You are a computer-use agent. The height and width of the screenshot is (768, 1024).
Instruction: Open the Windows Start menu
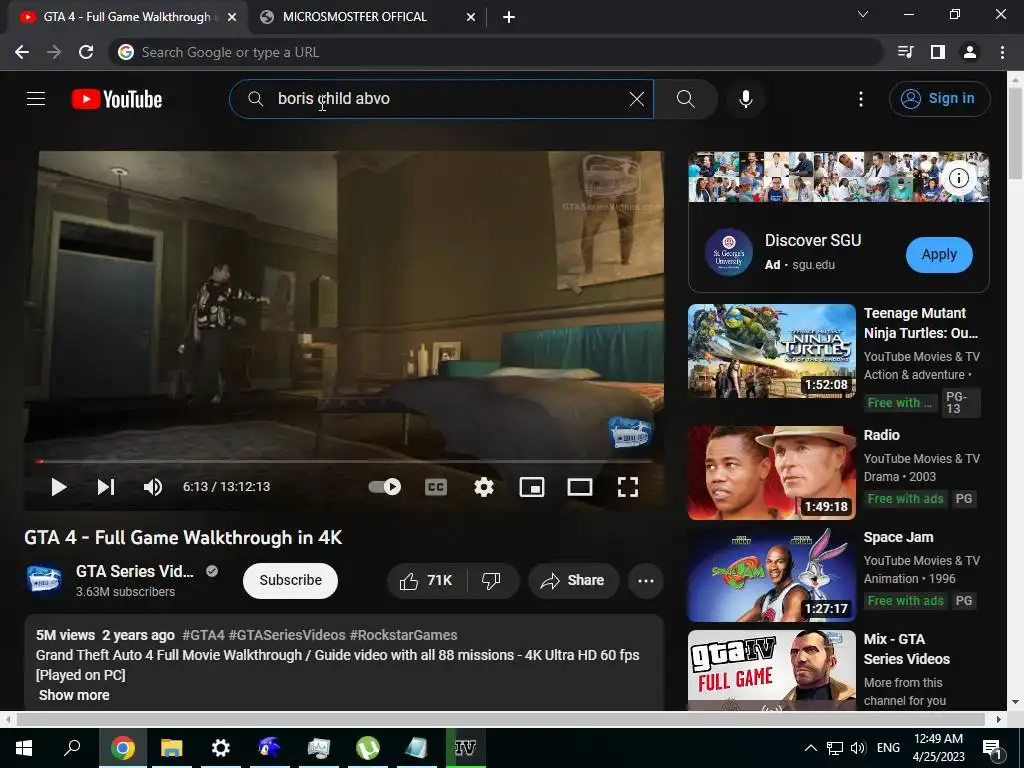(24, 747)
